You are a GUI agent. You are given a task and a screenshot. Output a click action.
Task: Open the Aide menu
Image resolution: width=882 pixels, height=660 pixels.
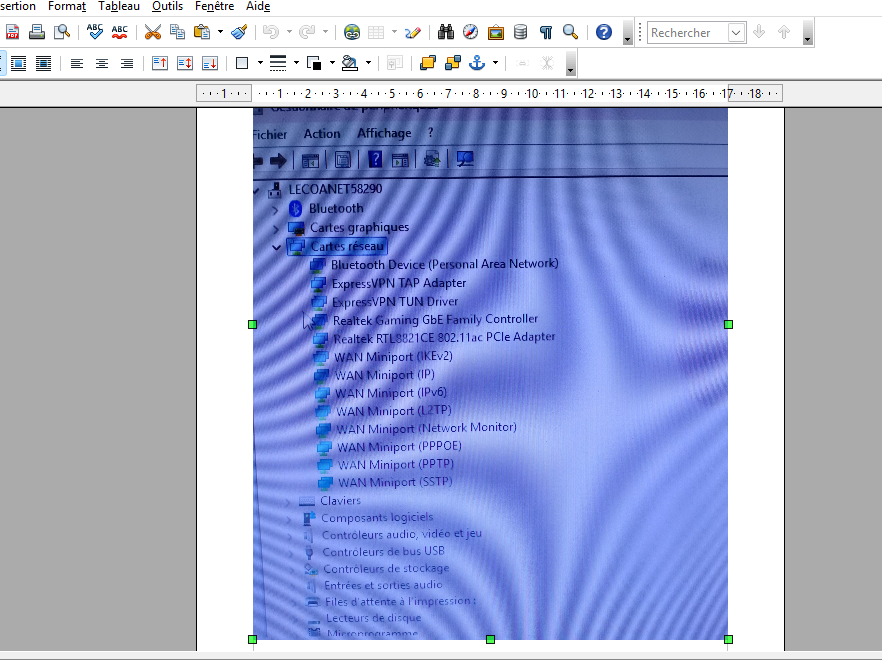click(x=258, y=6)
